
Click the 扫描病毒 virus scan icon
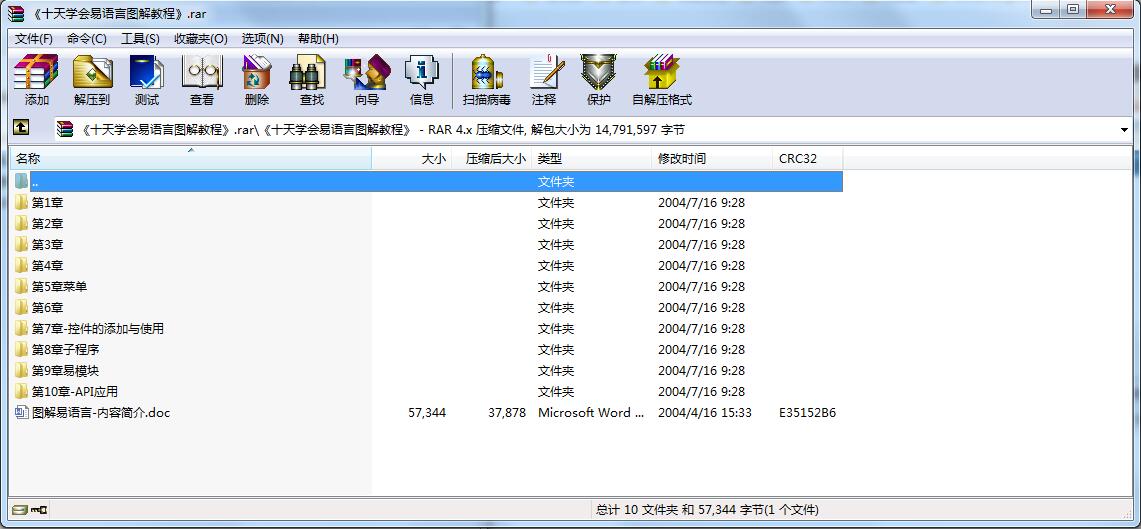click(486, 80)
